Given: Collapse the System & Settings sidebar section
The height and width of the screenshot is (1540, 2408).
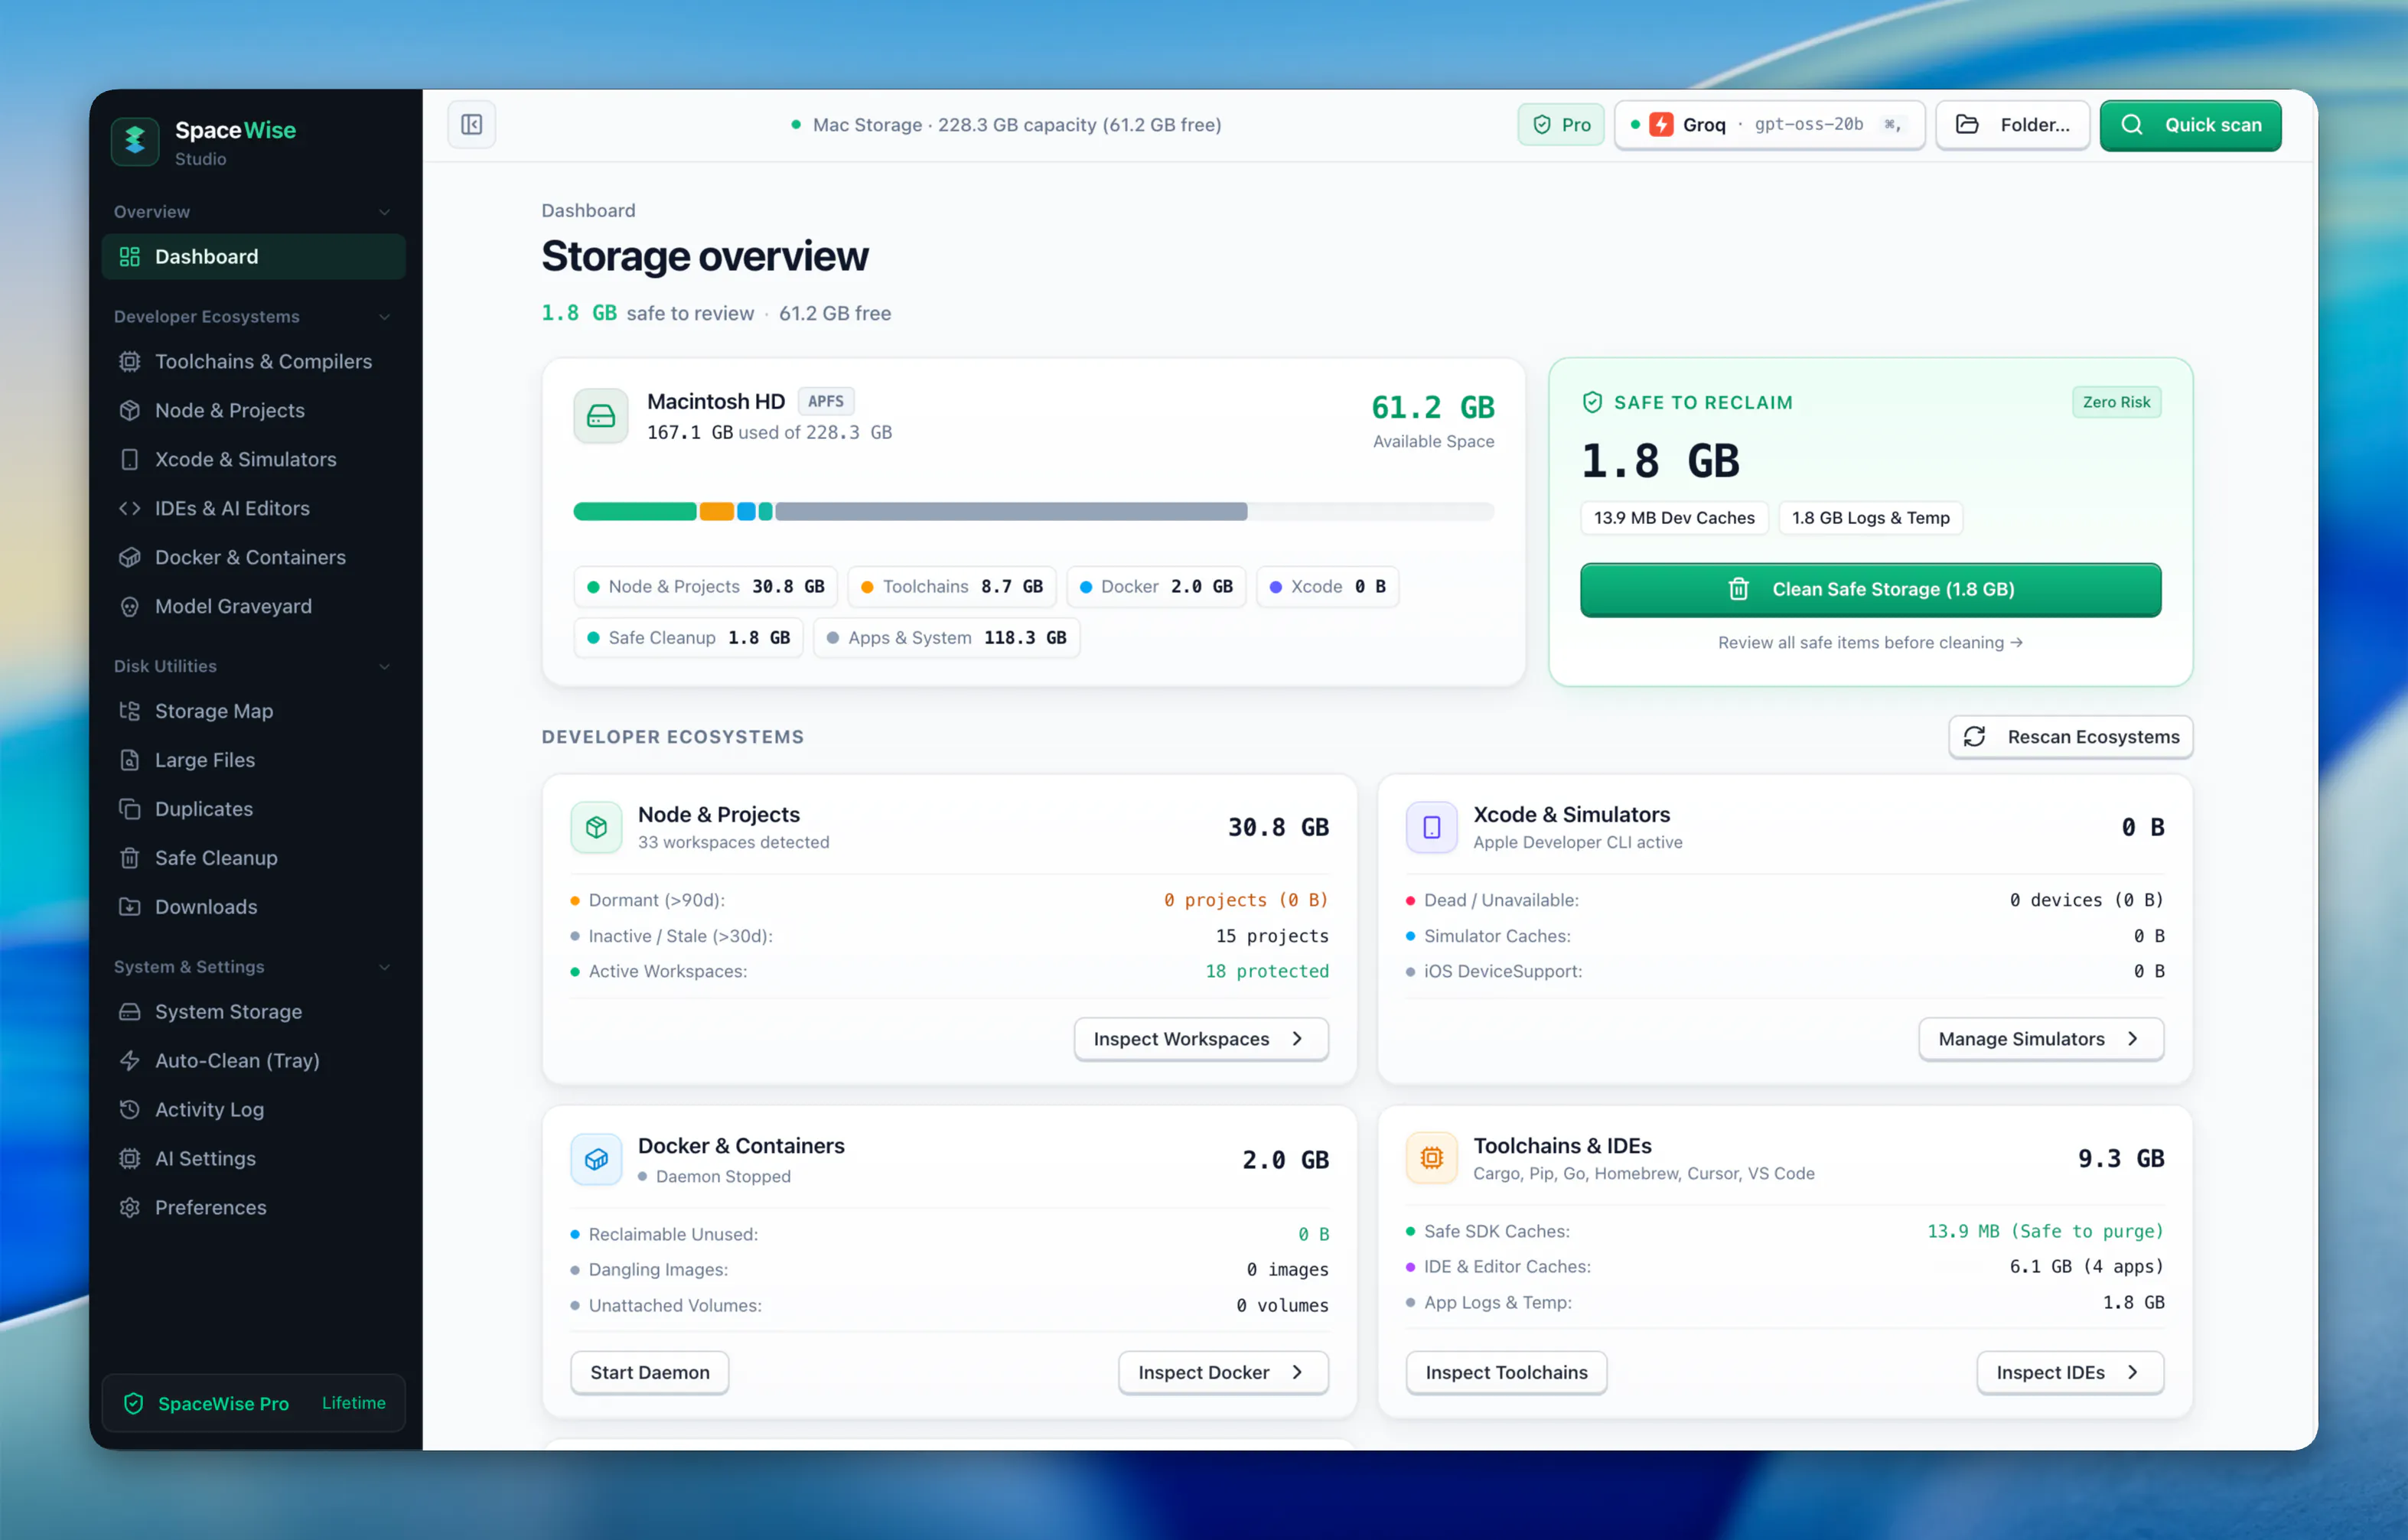Looking at the screenshot, I should (x=384, y=967).
